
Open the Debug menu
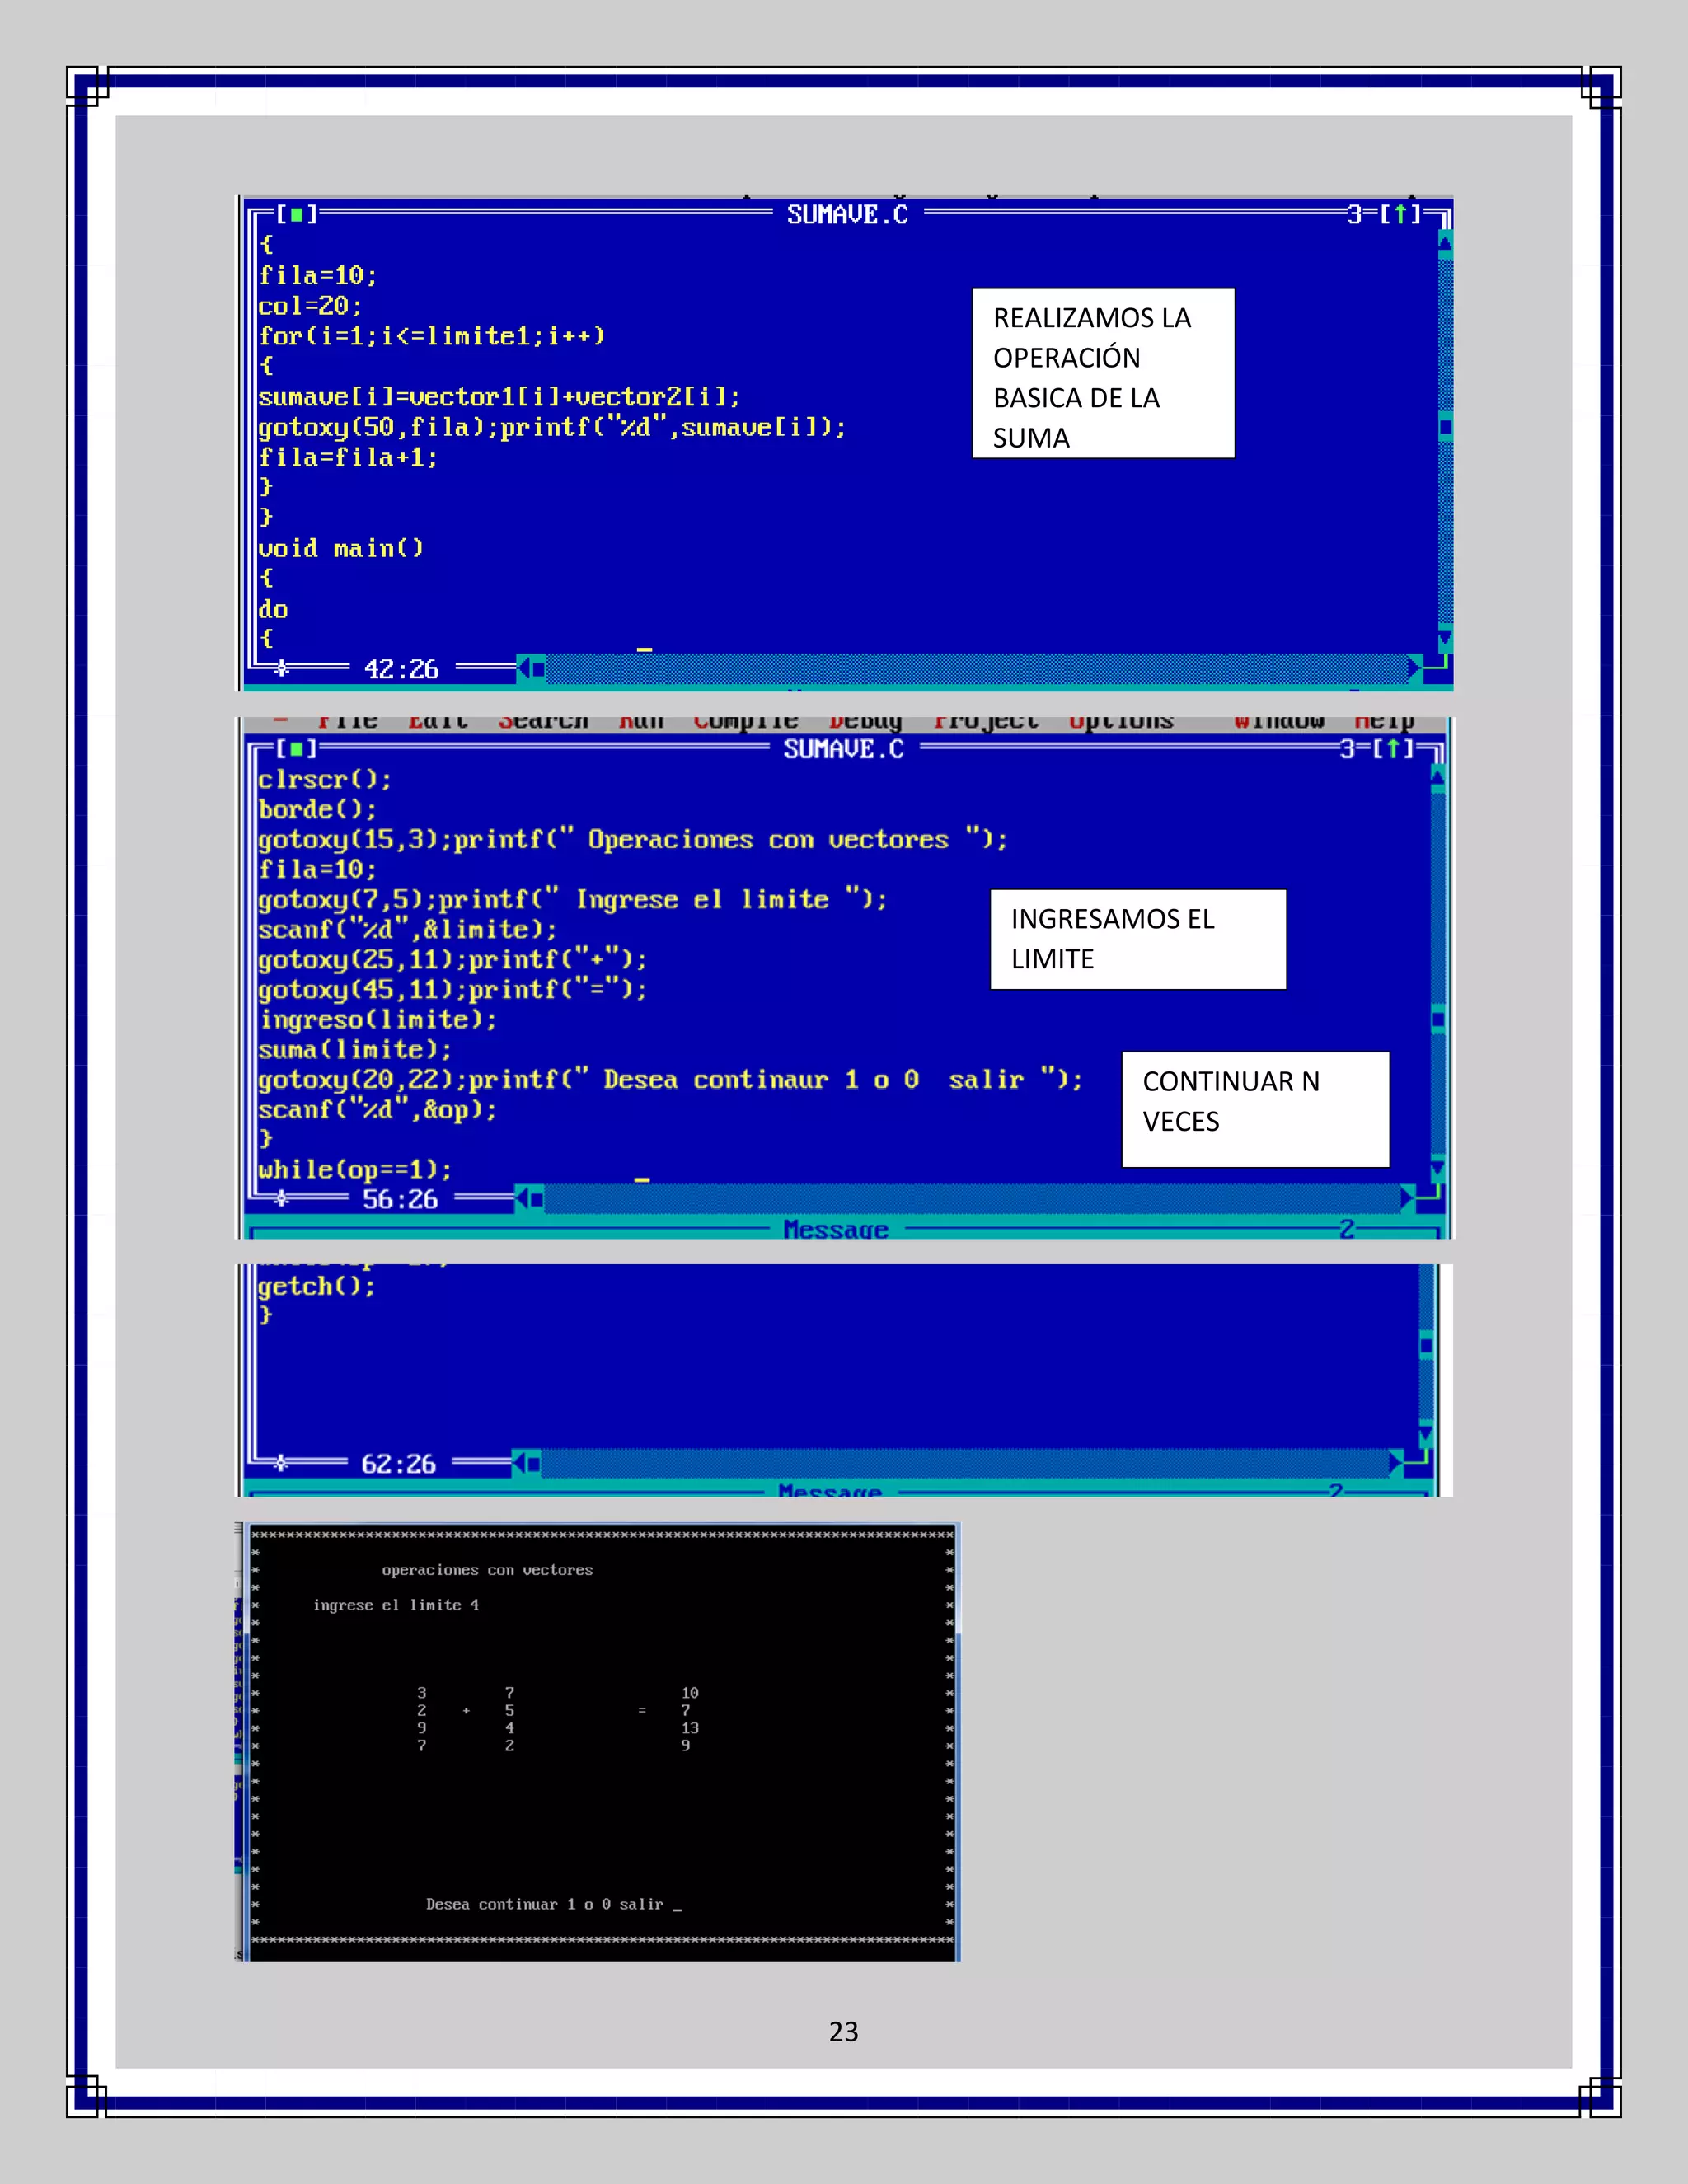[x=865, y=721]
